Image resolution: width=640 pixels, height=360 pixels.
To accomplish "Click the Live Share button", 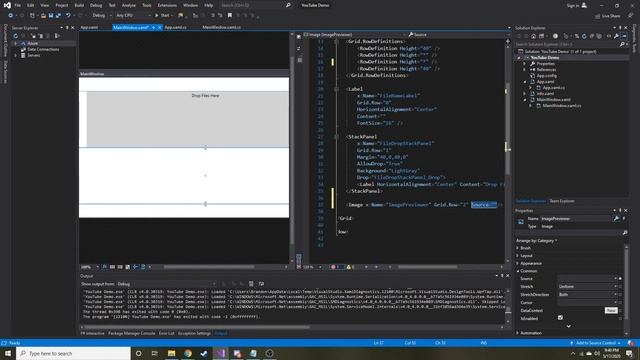I will pos(608,16).
